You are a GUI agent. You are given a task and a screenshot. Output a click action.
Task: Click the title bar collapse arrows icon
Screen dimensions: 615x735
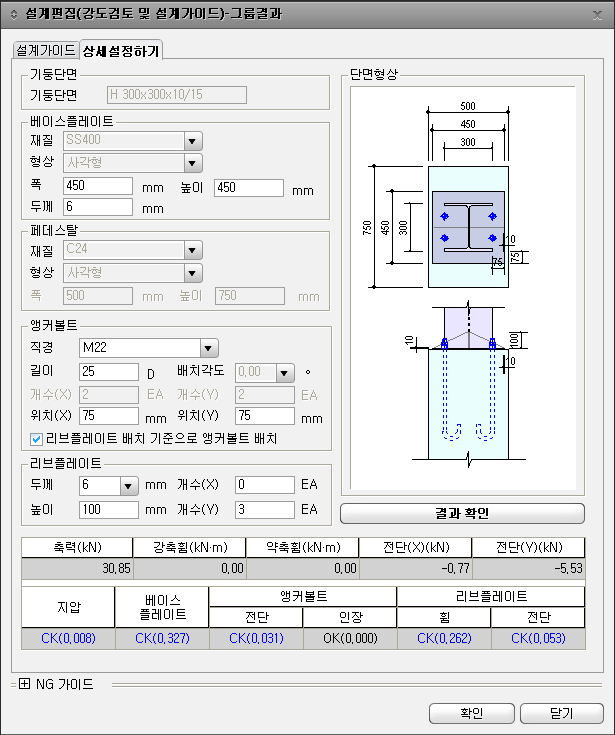point(14,15)
